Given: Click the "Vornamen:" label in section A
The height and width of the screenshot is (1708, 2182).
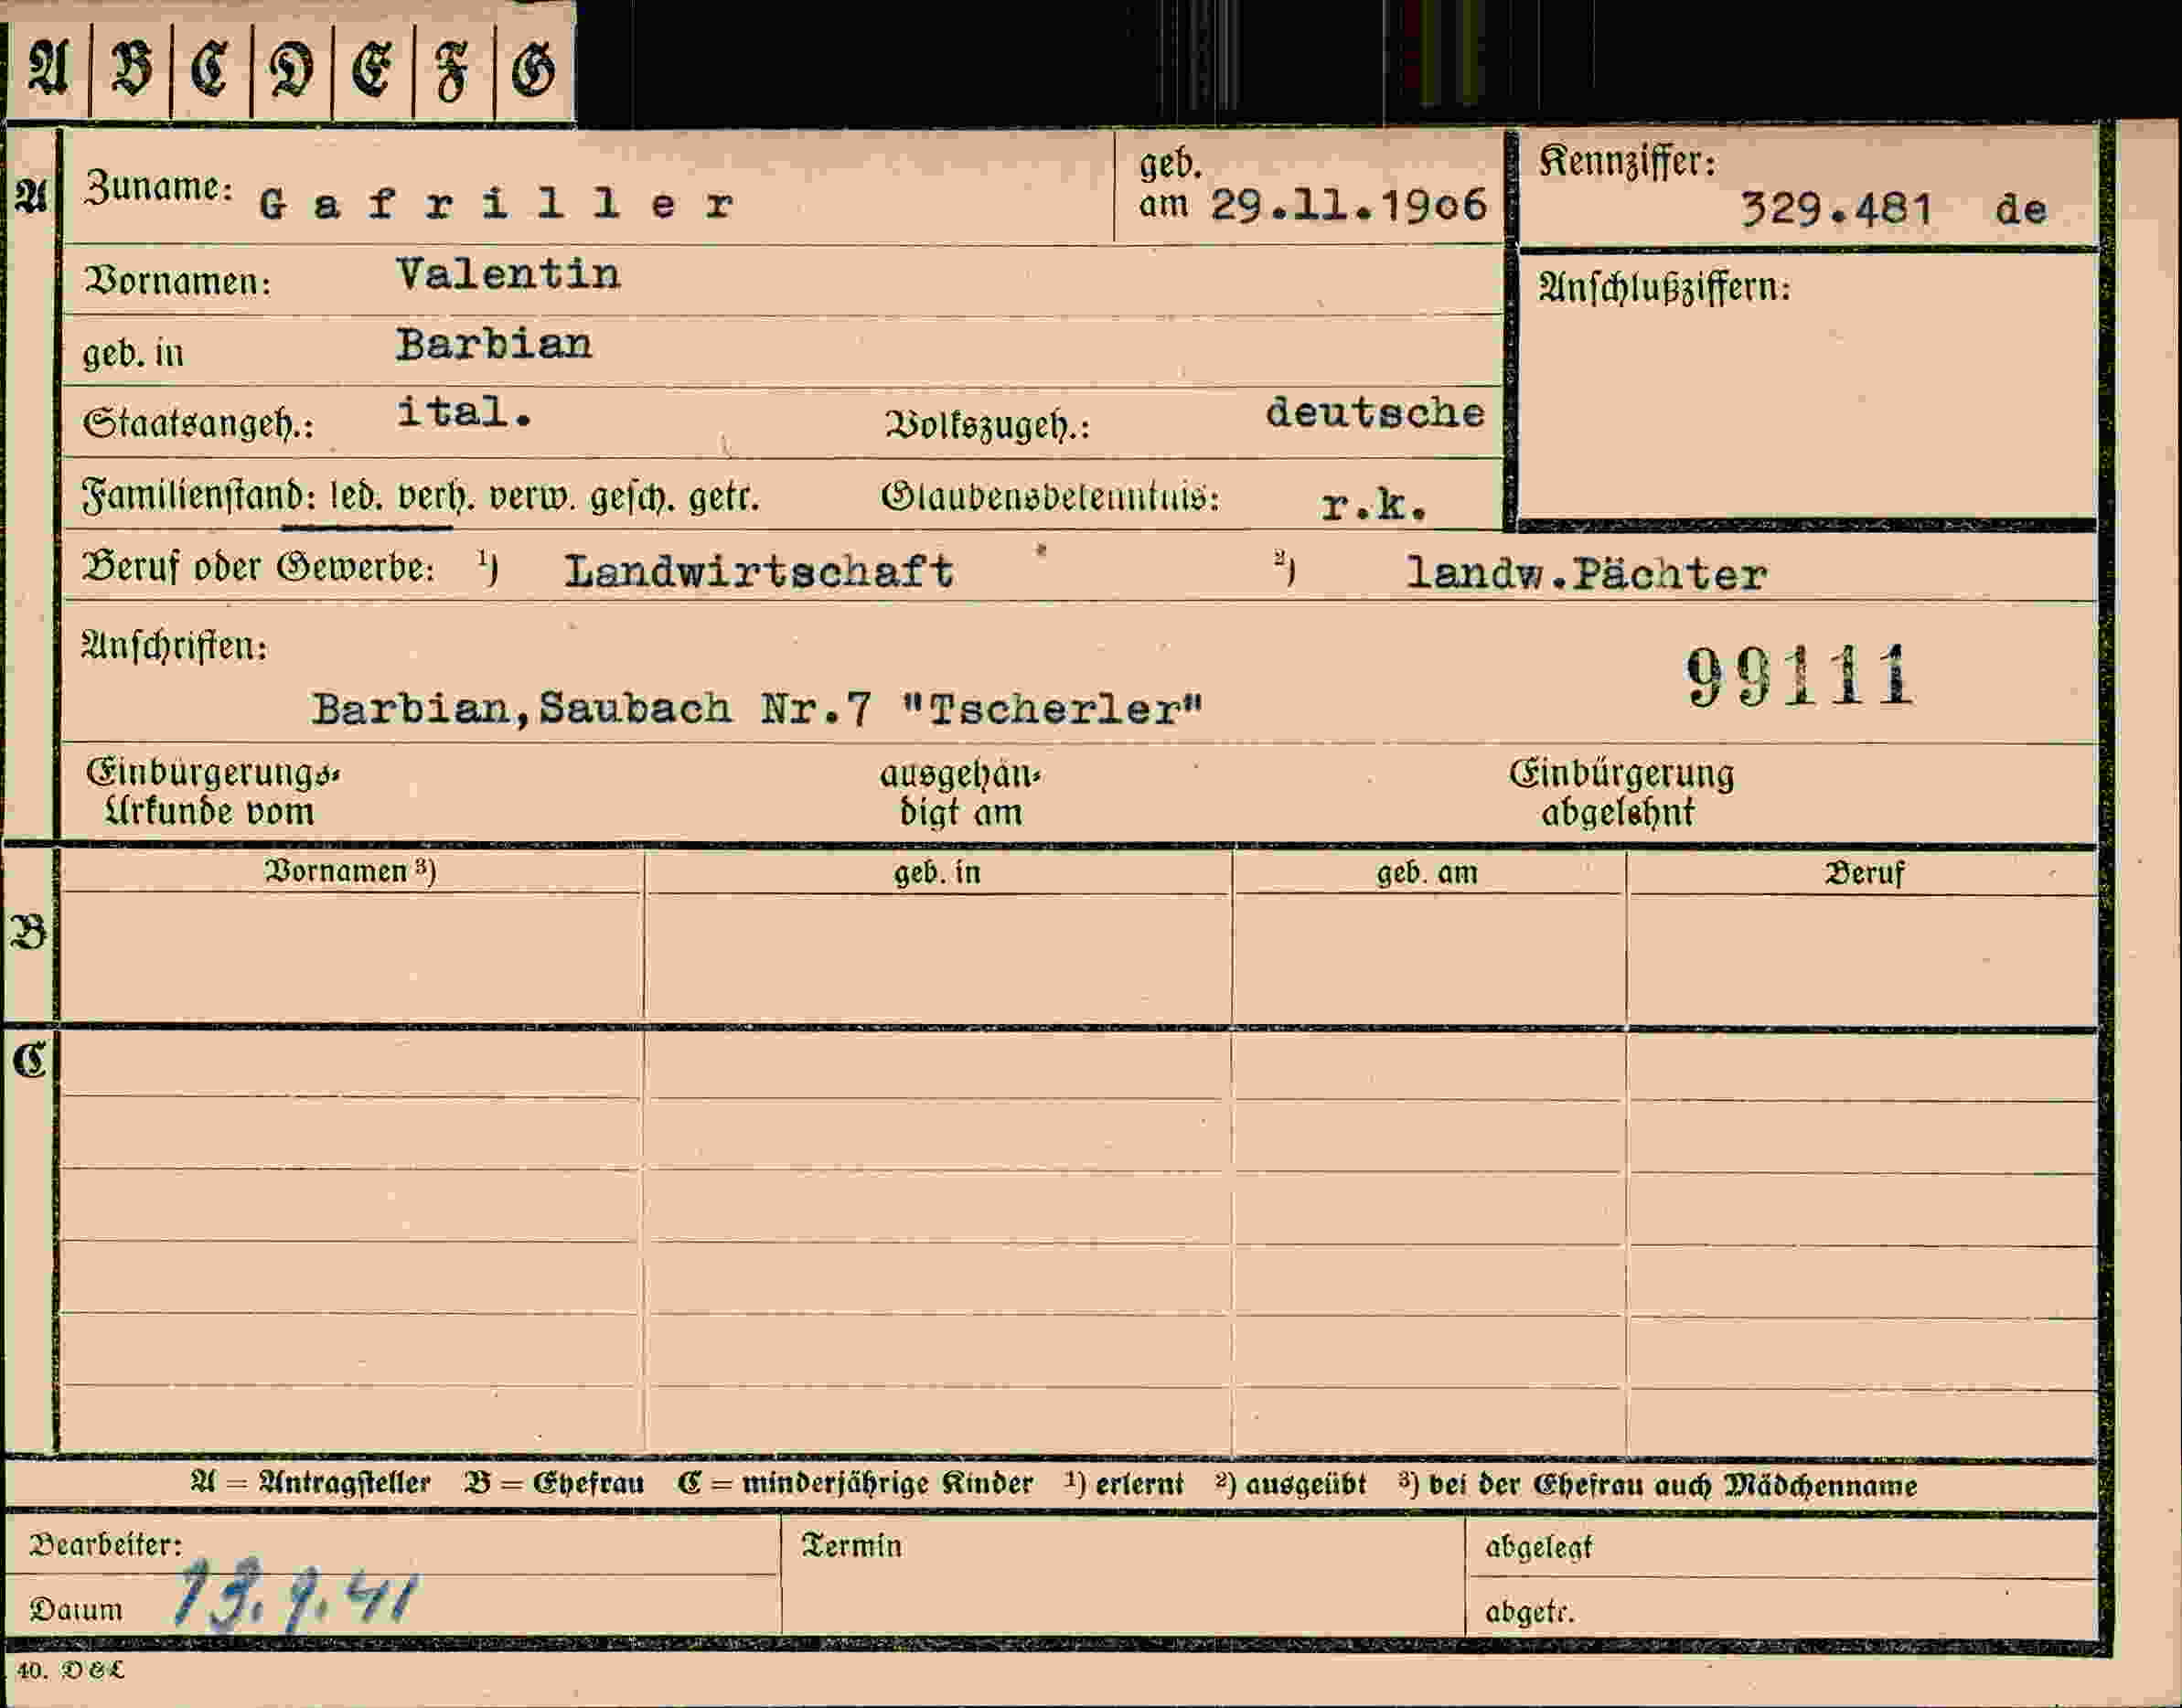Looking at the screenshot, I should click(x=177, y=281).
